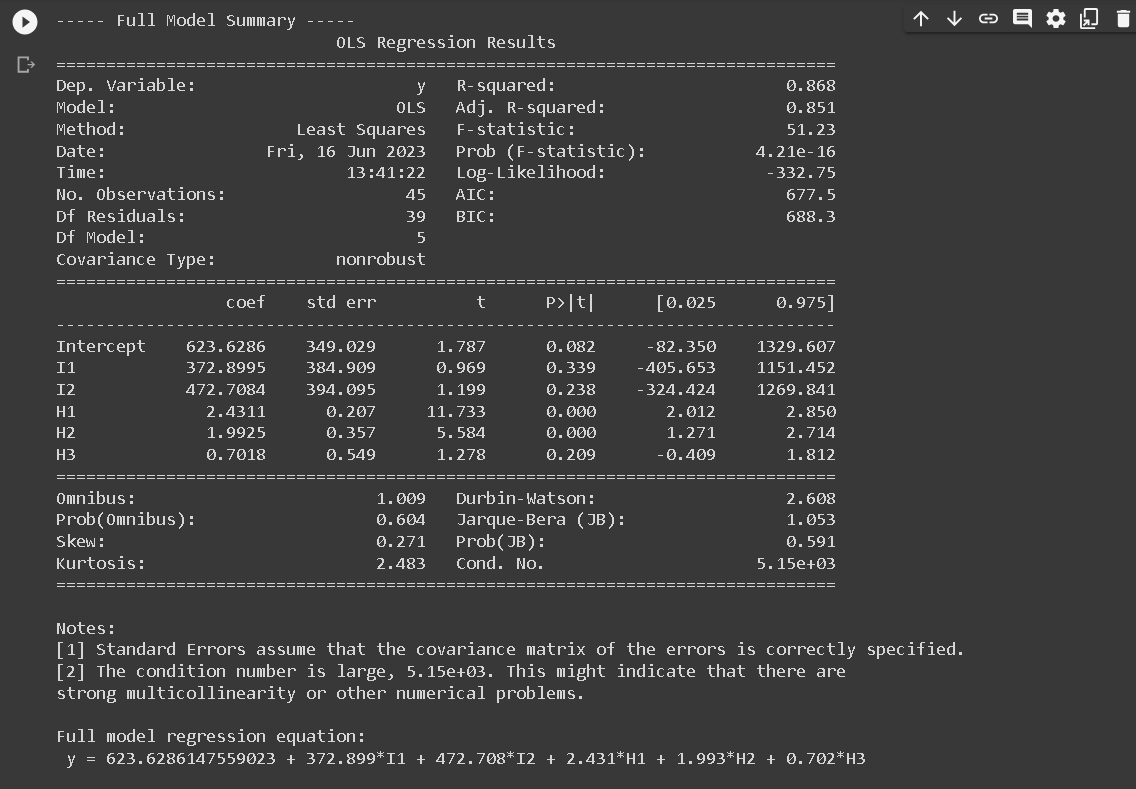Screen dimensions: 1136x789
Task: Copy link to cell via chain icon
Action: pyautogui.click(x=988, y=19)
